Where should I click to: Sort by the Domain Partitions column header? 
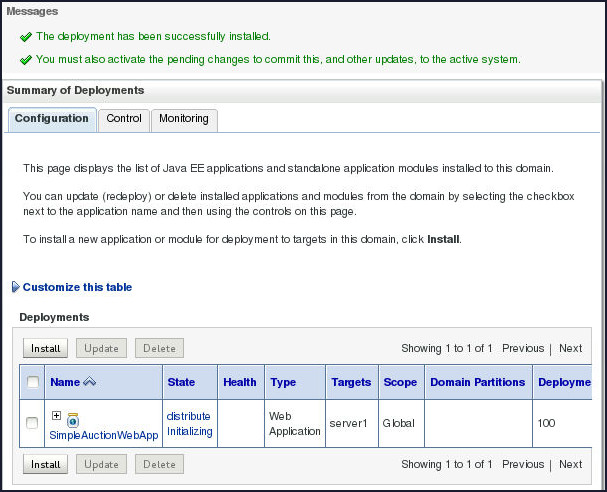point(478,382)
